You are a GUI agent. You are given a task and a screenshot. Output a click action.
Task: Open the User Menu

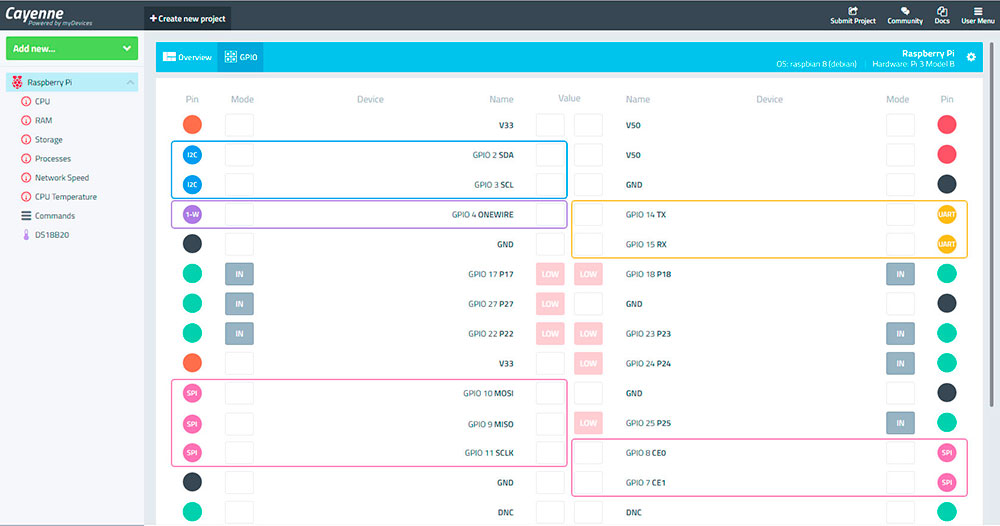[978, 15]
